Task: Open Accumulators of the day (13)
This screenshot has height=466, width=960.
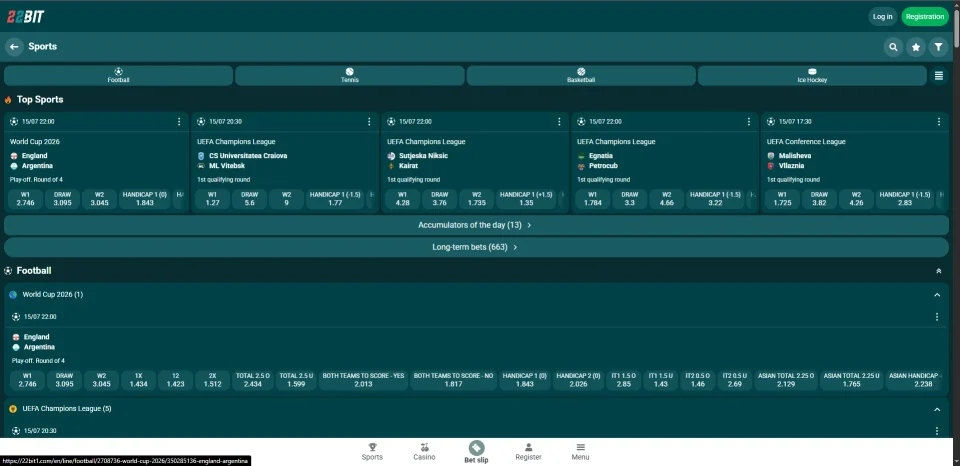Action: [x=476, y=225]
